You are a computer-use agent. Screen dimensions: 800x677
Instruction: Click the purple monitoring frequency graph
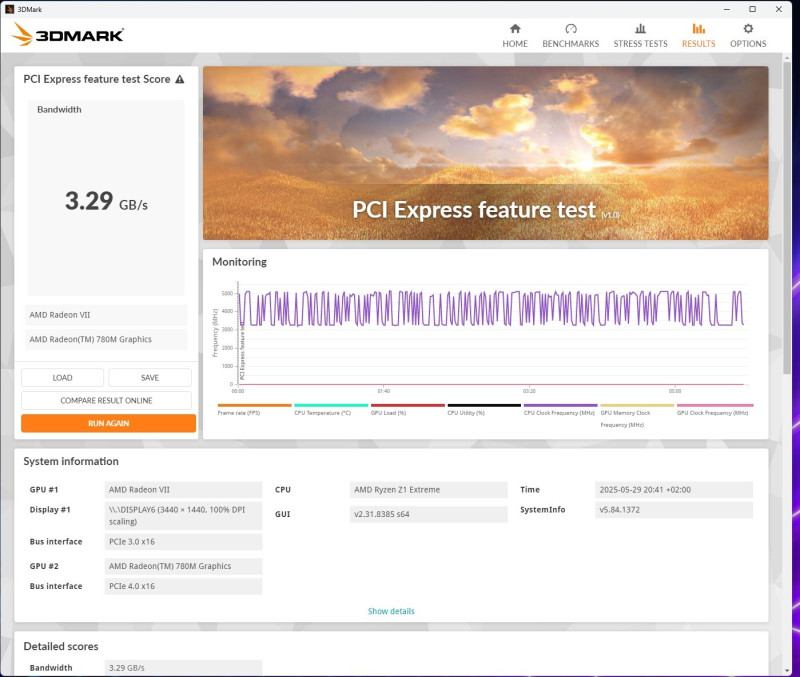click(490, 308)
